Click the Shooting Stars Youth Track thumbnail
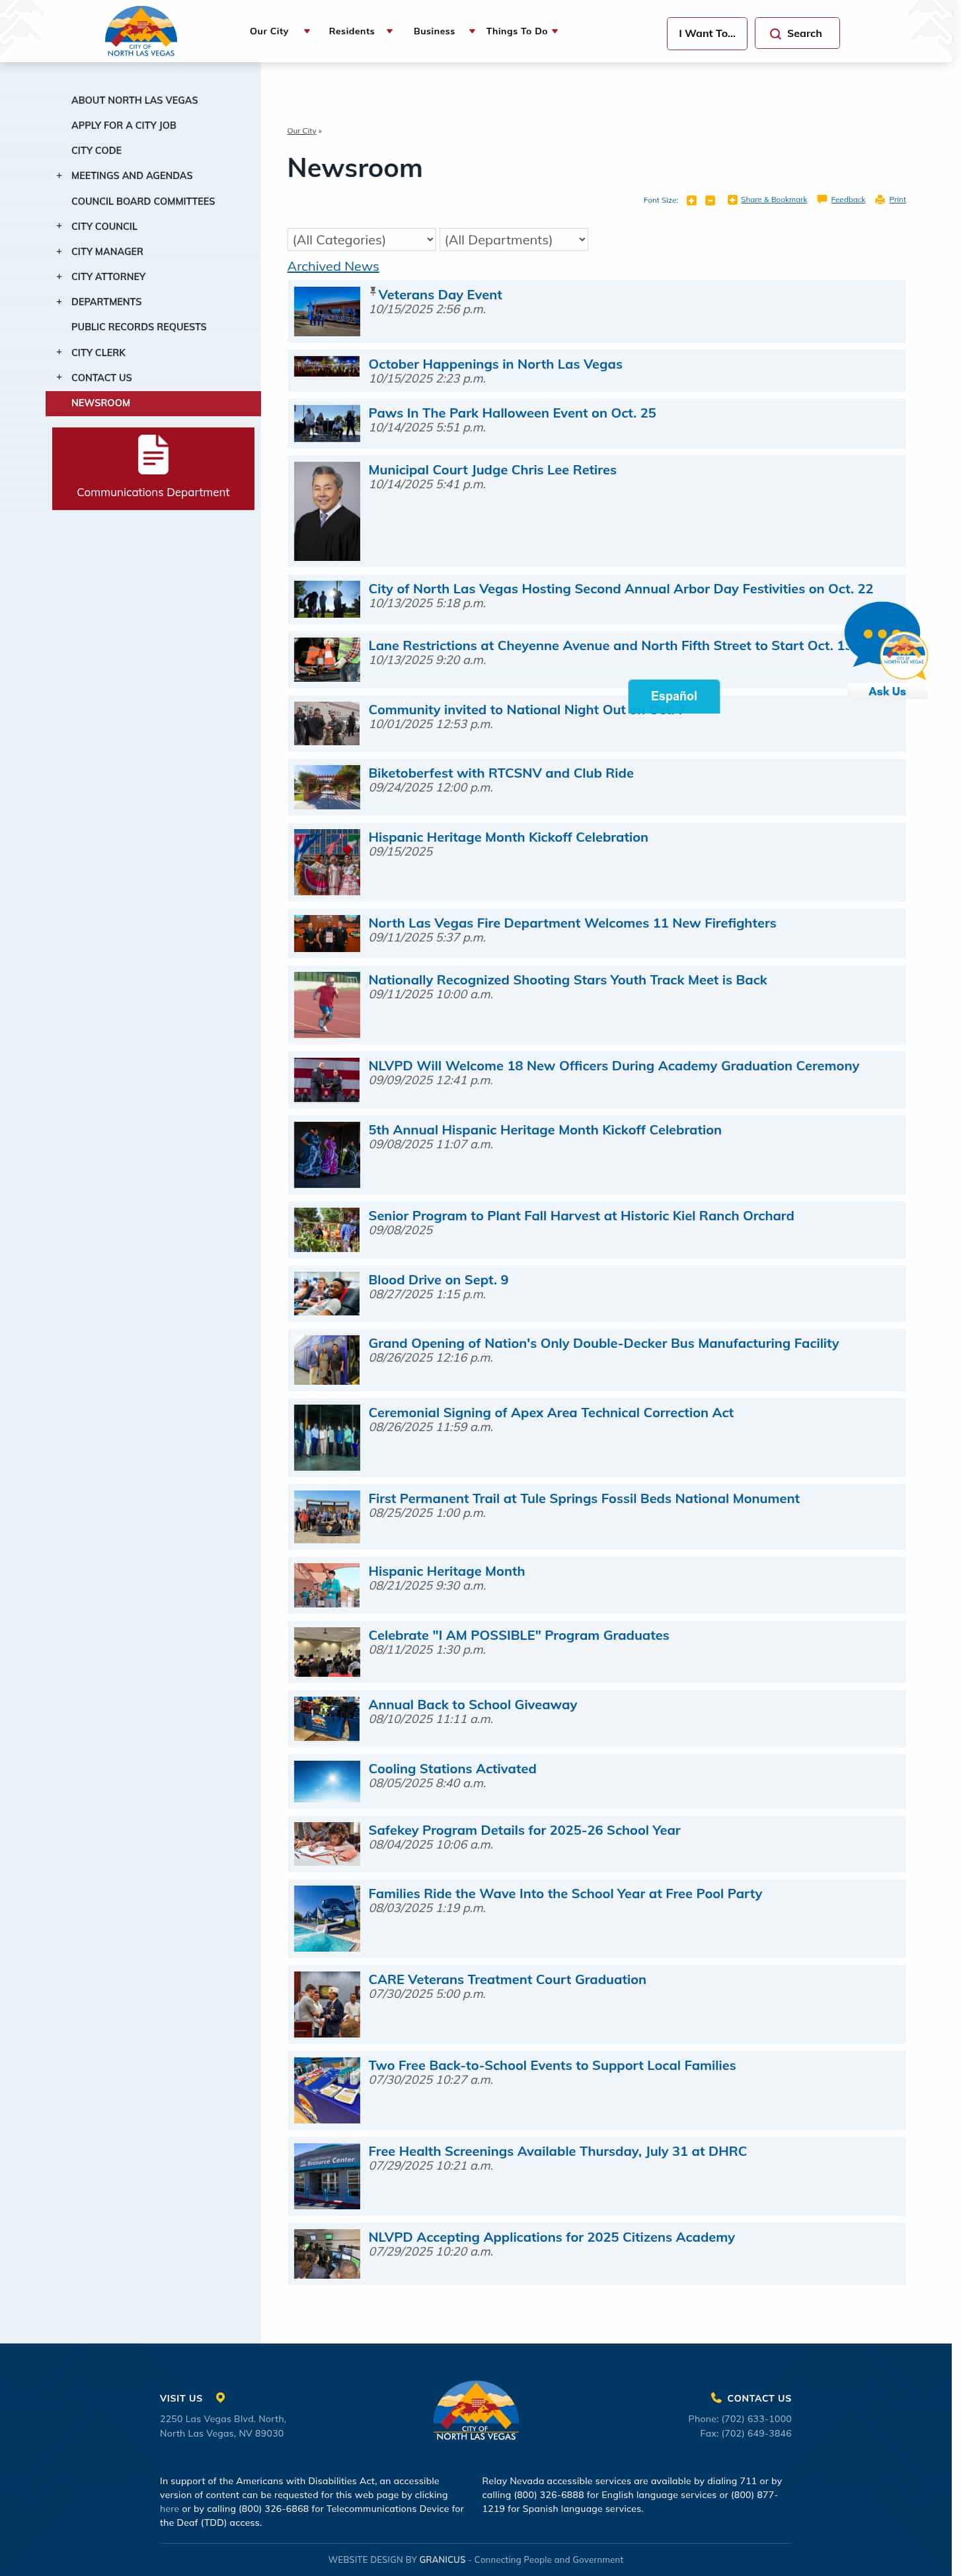This screenshot has width=961, height=2576. (327, 1005)
